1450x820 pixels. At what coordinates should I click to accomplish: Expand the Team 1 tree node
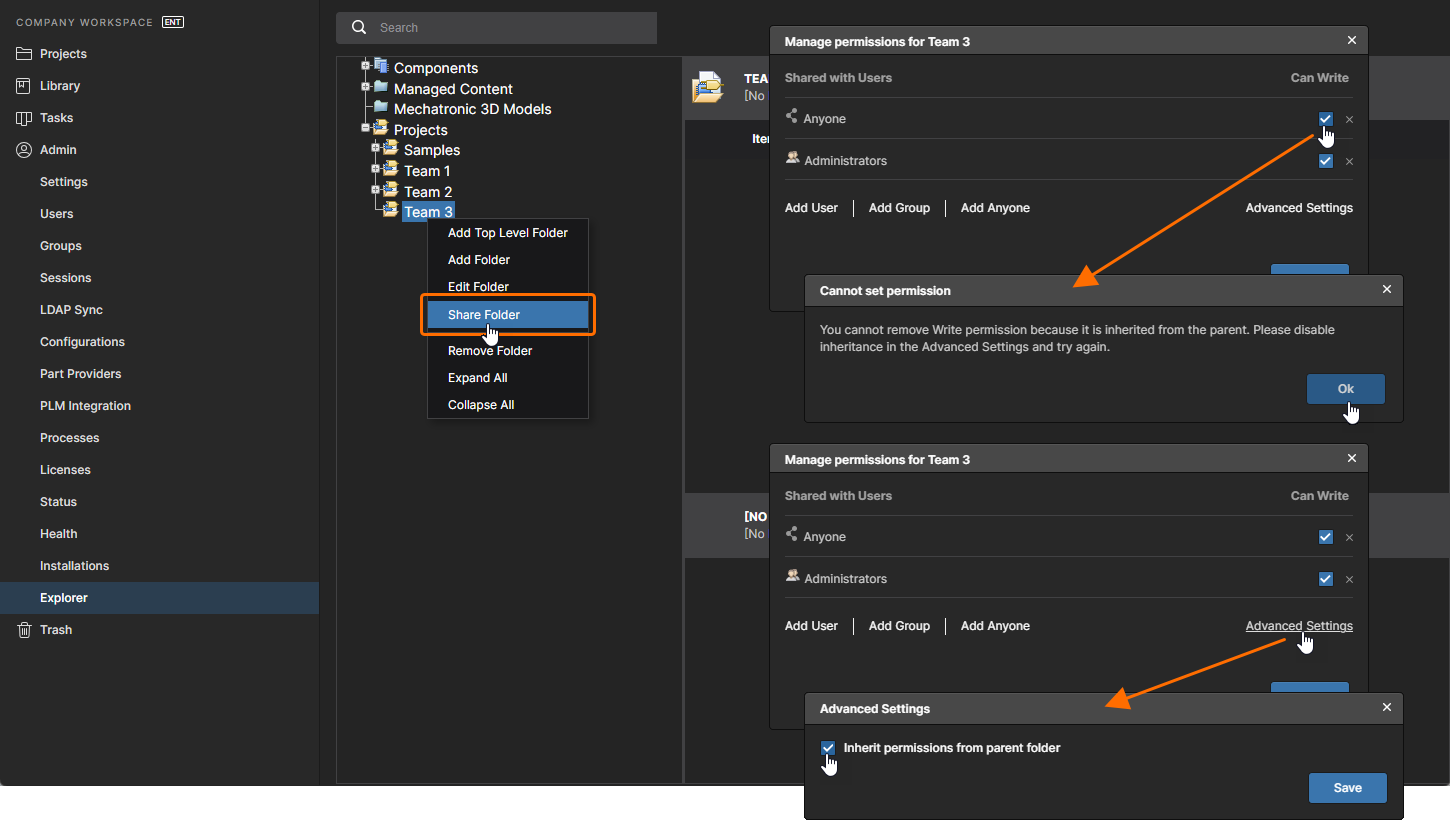coord(376,169)
